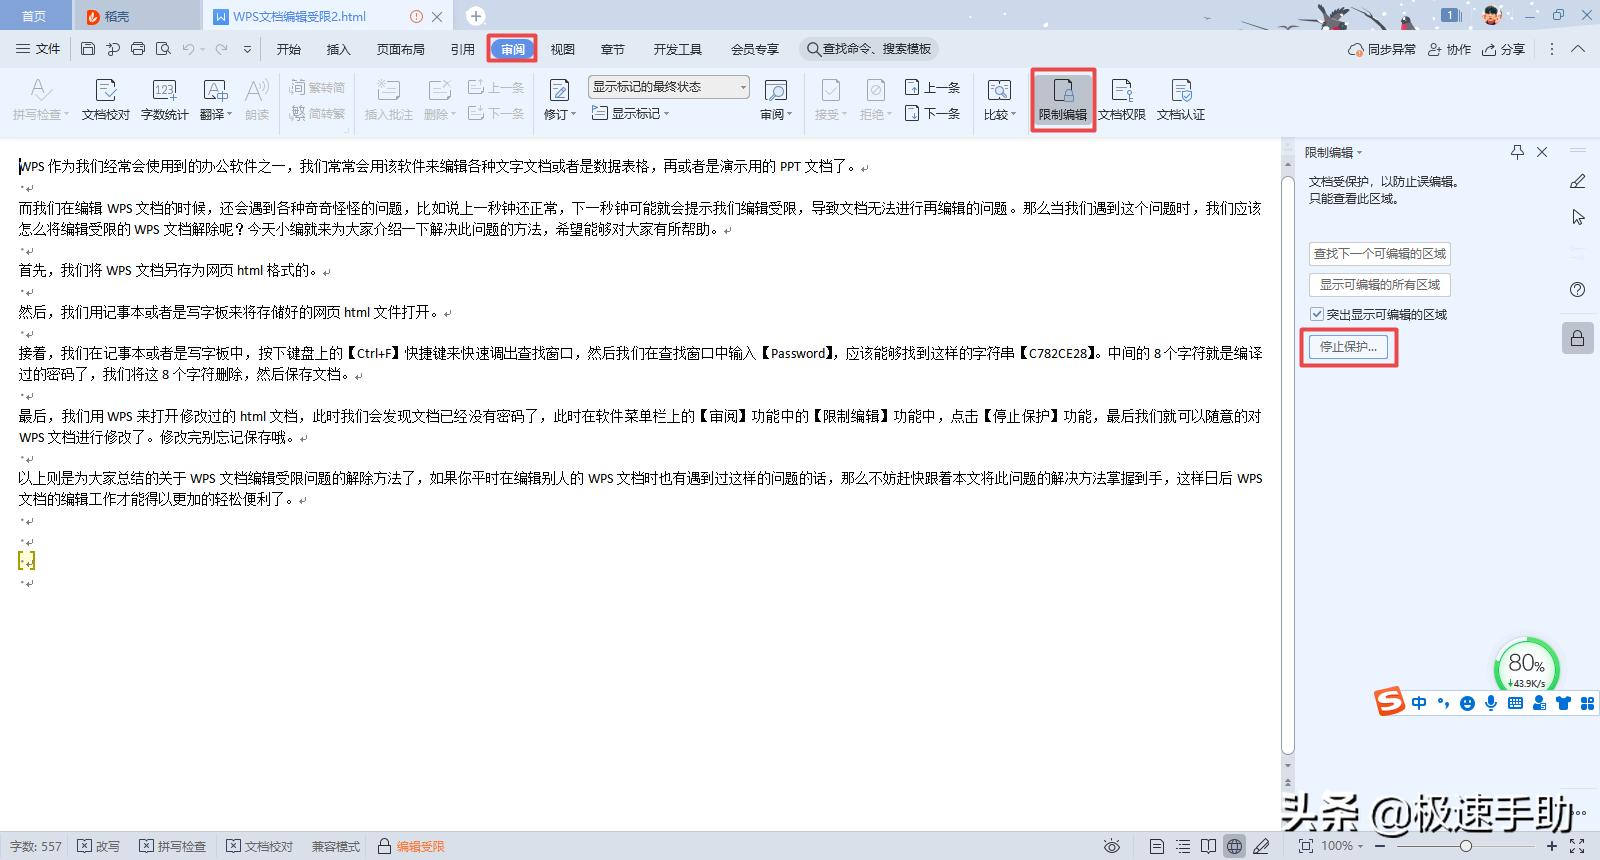Open the 文档认证 document certification tool

coord(1181,100)
